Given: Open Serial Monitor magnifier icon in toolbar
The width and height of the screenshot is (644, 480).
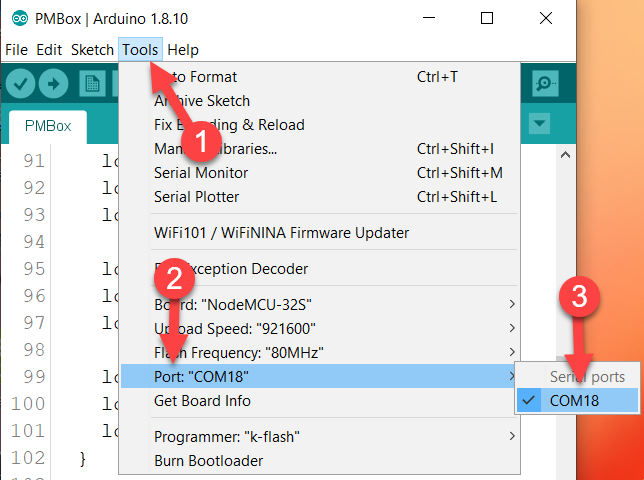Looking at the screenshot, I should (x=545, y=84).
